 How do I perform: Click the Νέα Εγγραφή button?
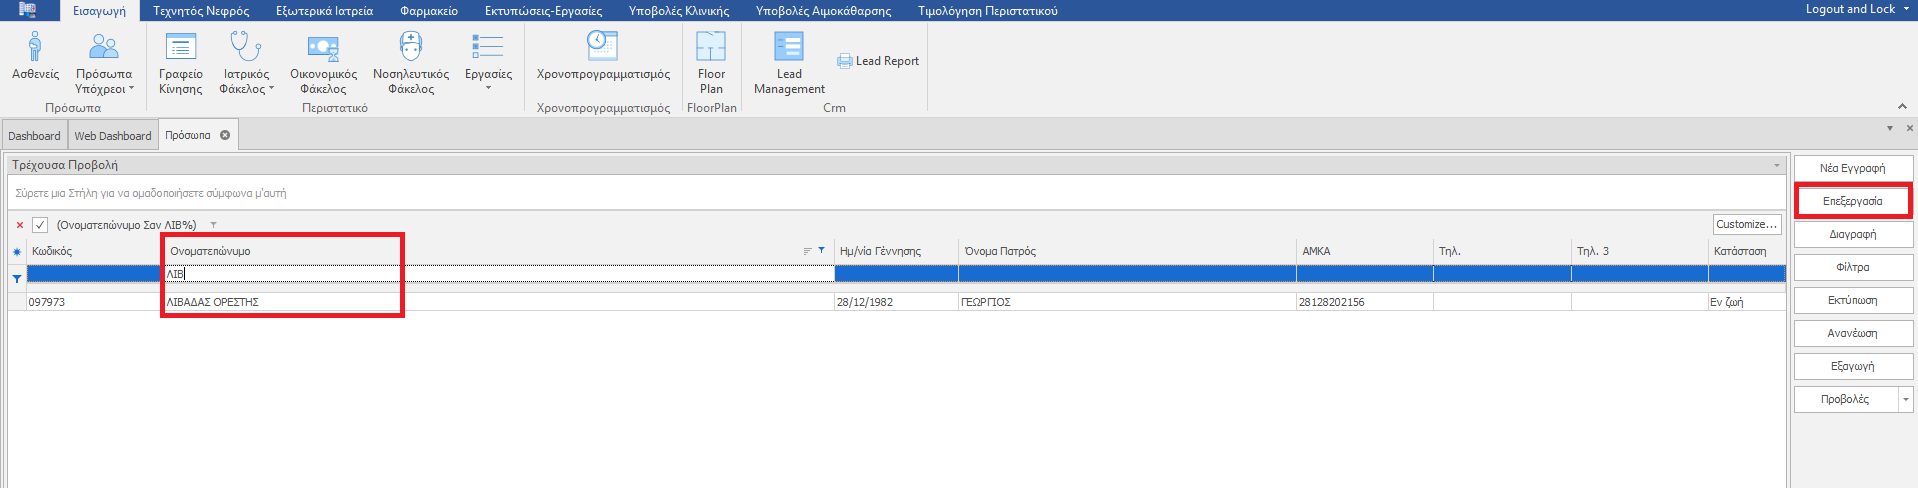click(1852, 168)
